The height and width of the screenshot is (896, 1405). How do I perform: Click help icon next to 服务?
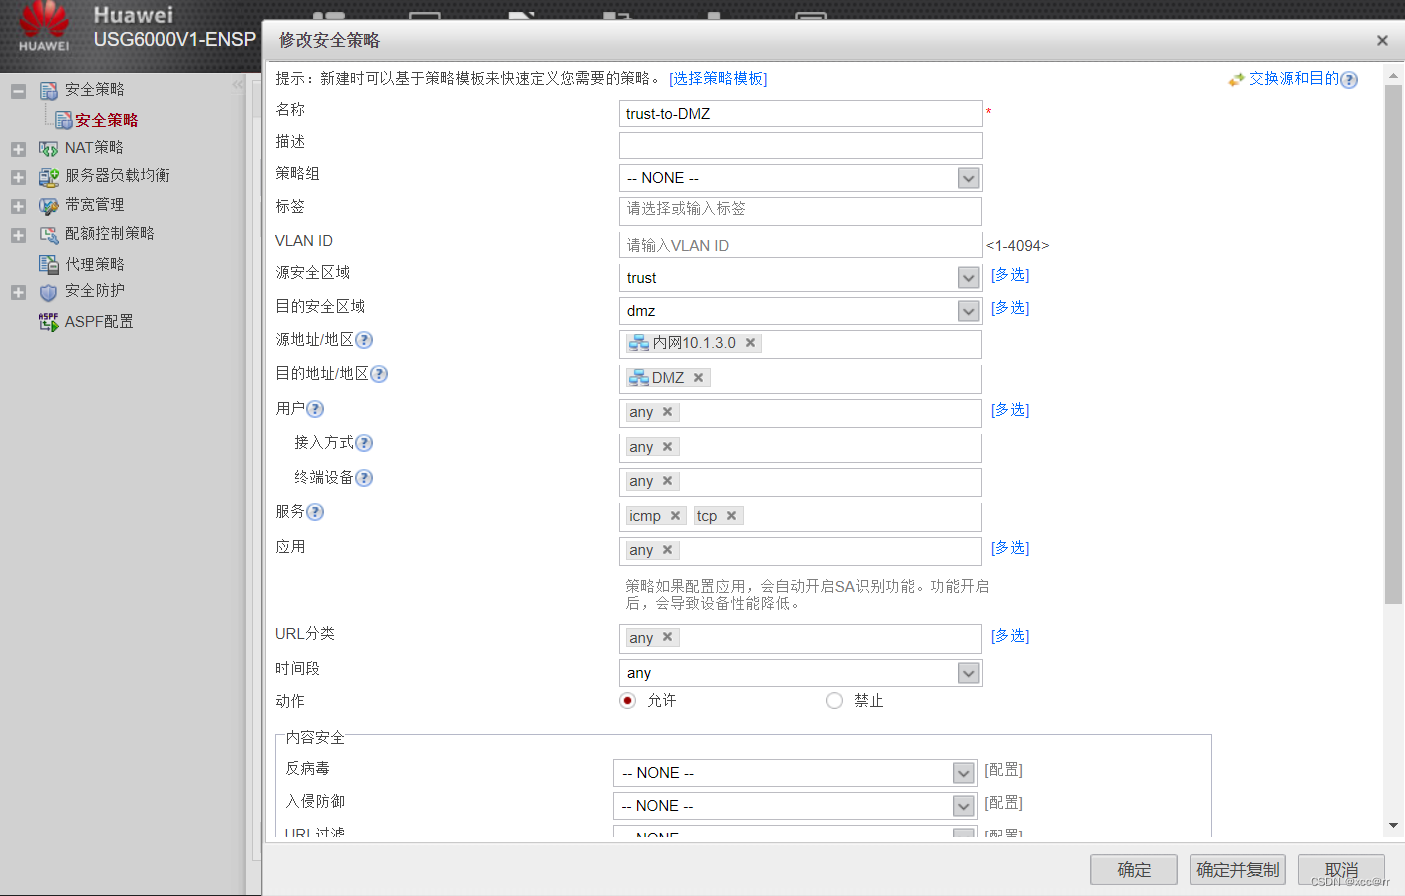pyautogui.click(x=315, y=512)
